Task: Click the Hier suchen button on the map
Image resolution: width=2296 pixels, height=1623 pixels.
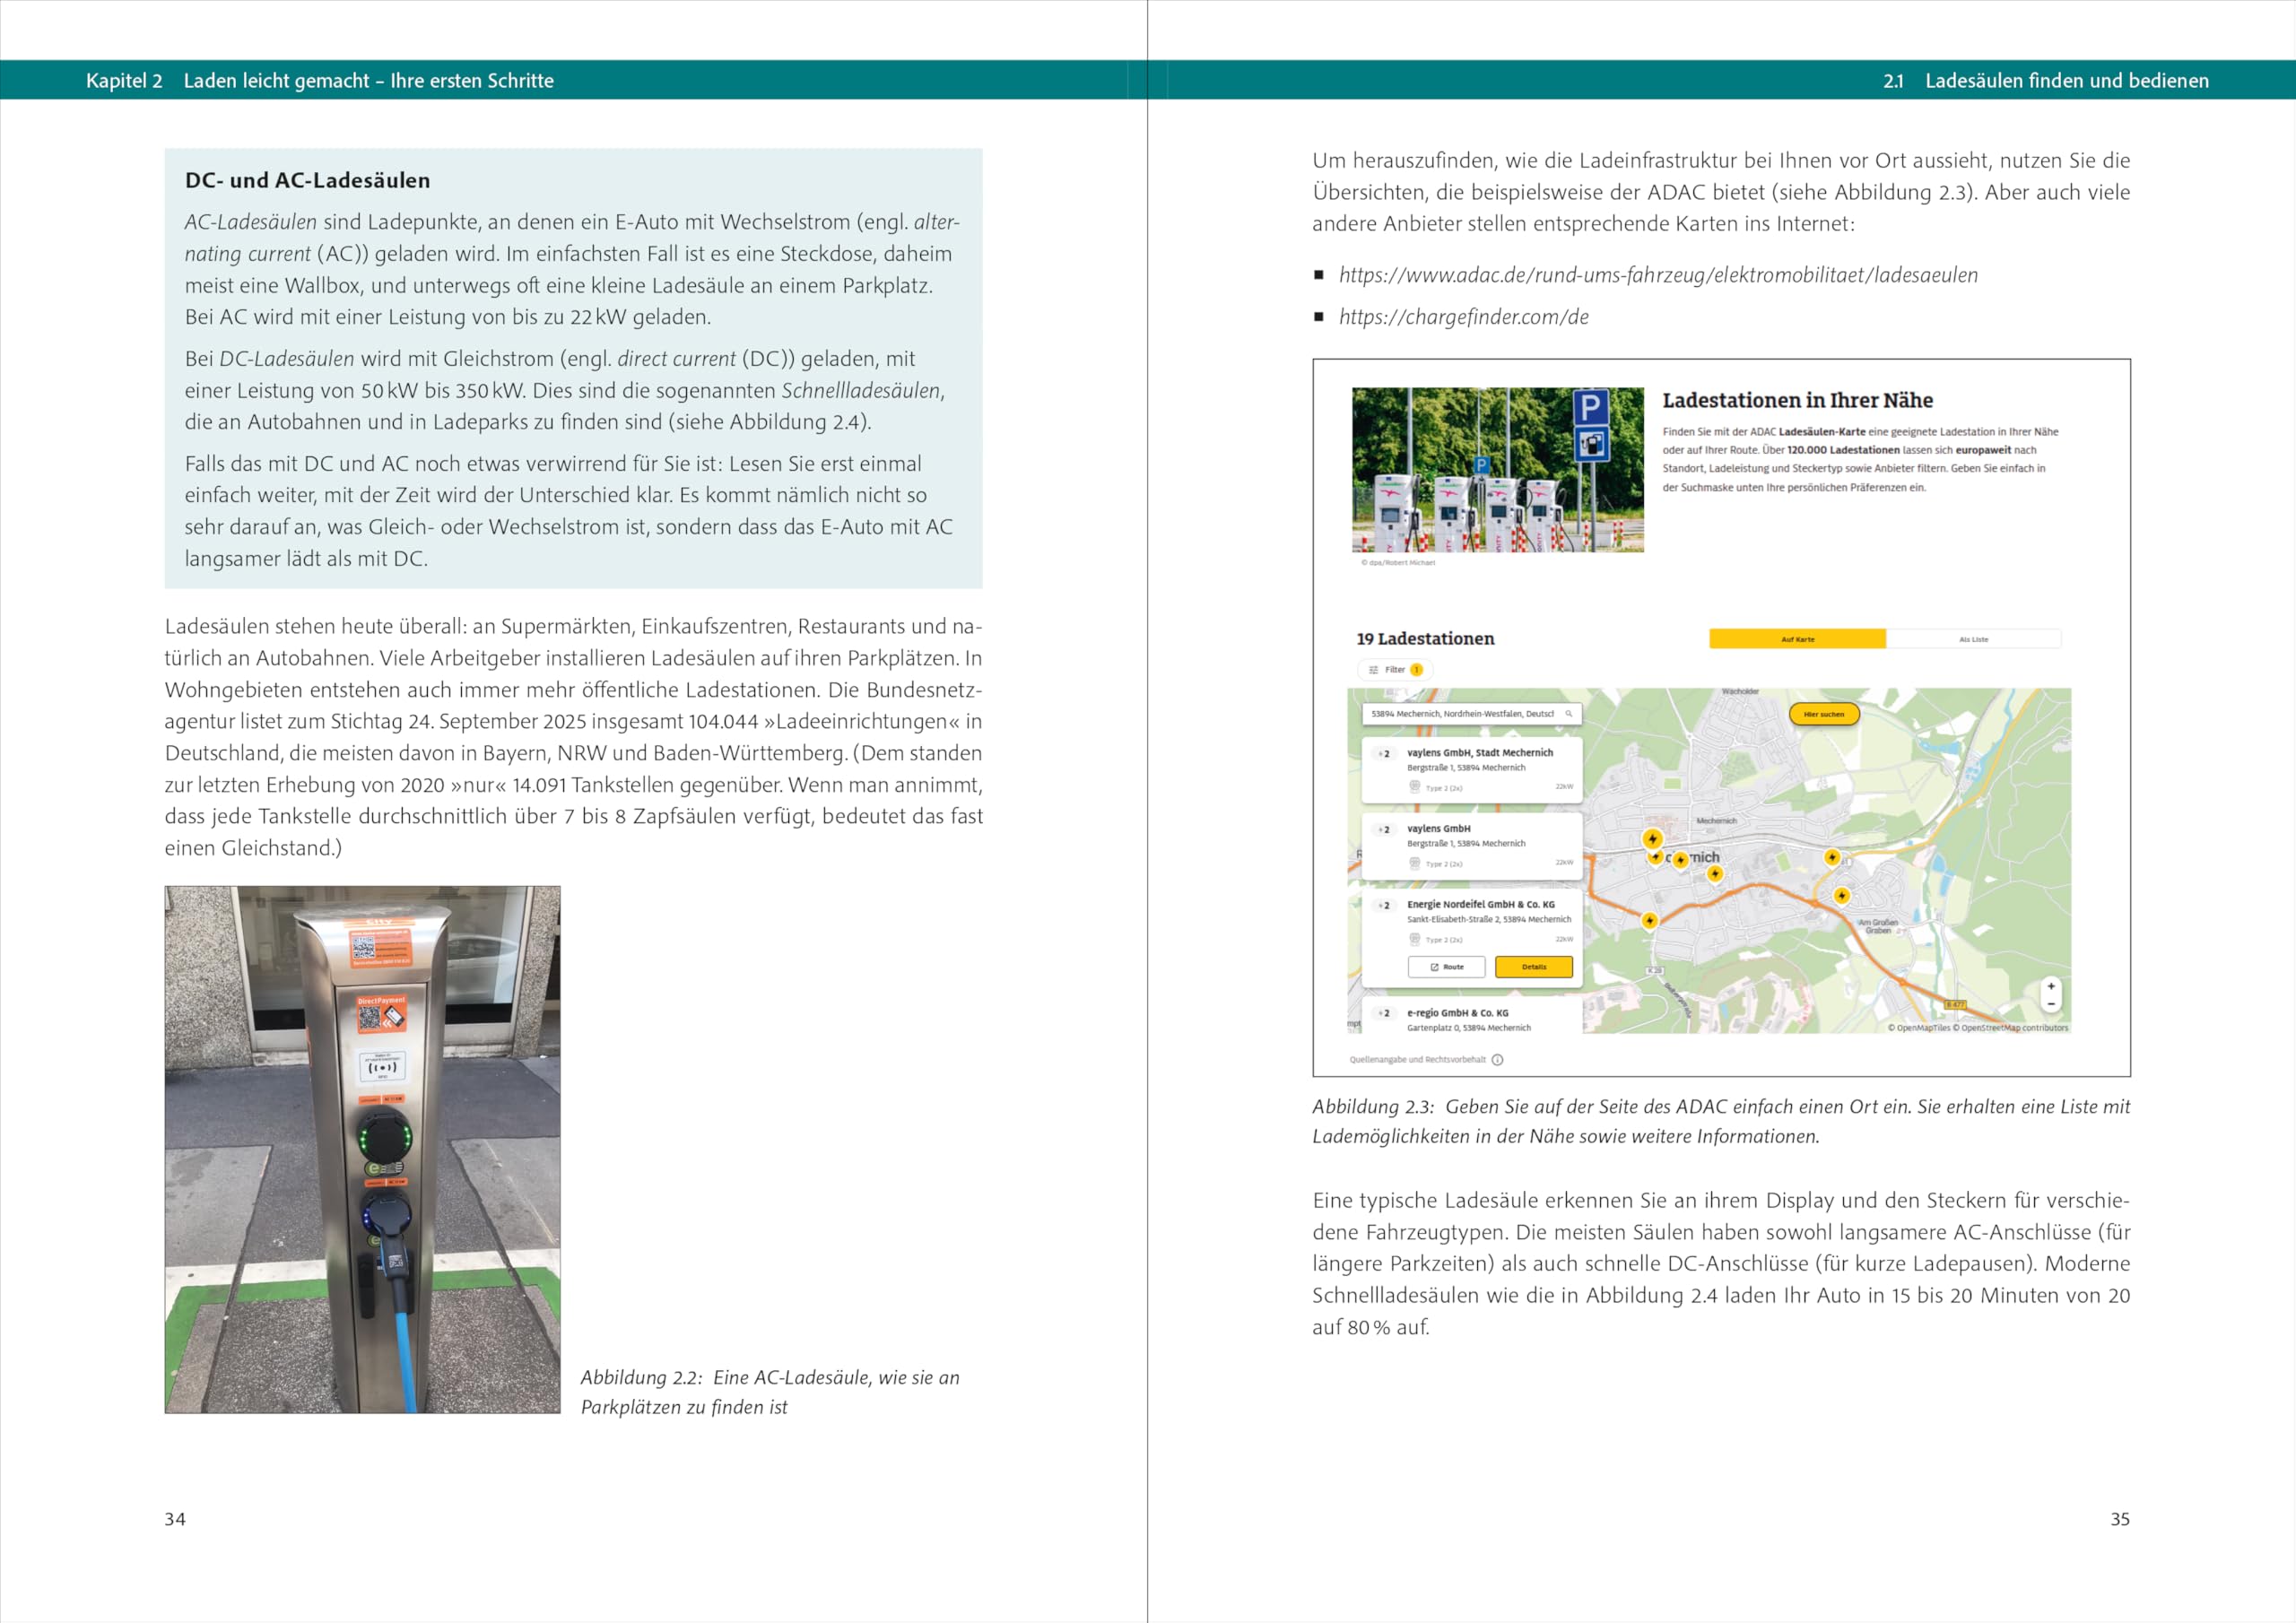Action: point(1824,714)
